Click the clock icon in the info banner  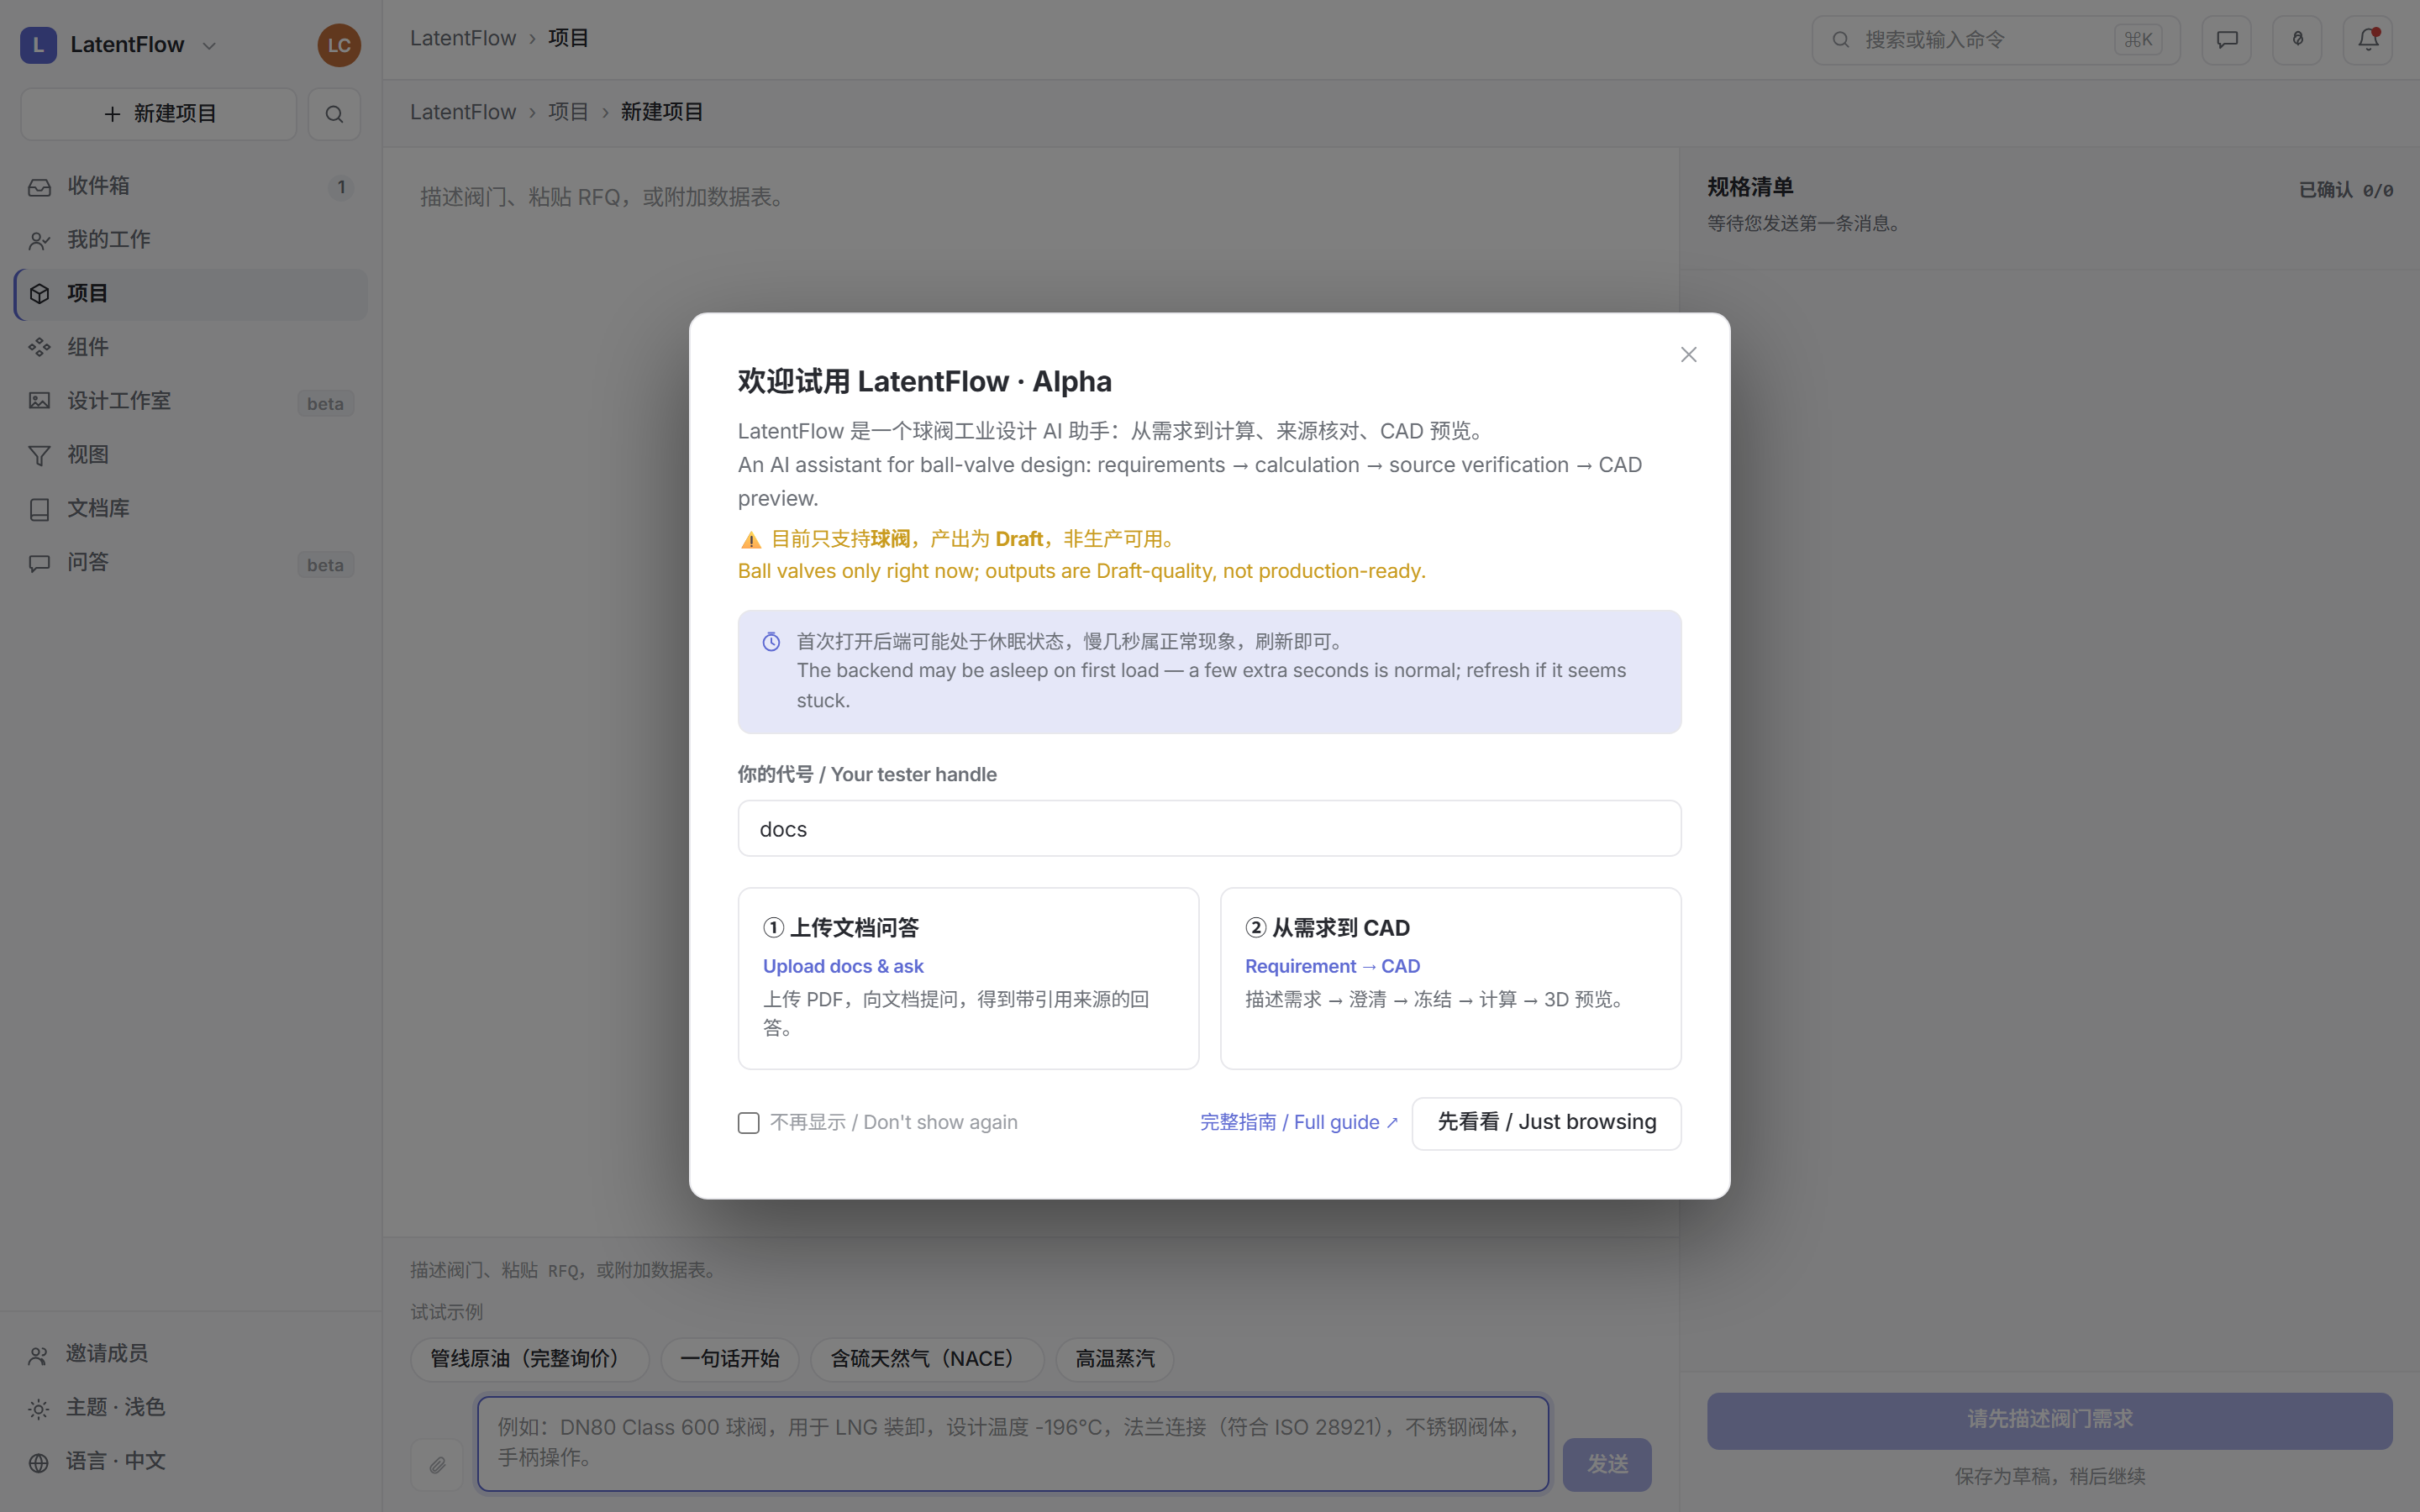tap(771, 642)
